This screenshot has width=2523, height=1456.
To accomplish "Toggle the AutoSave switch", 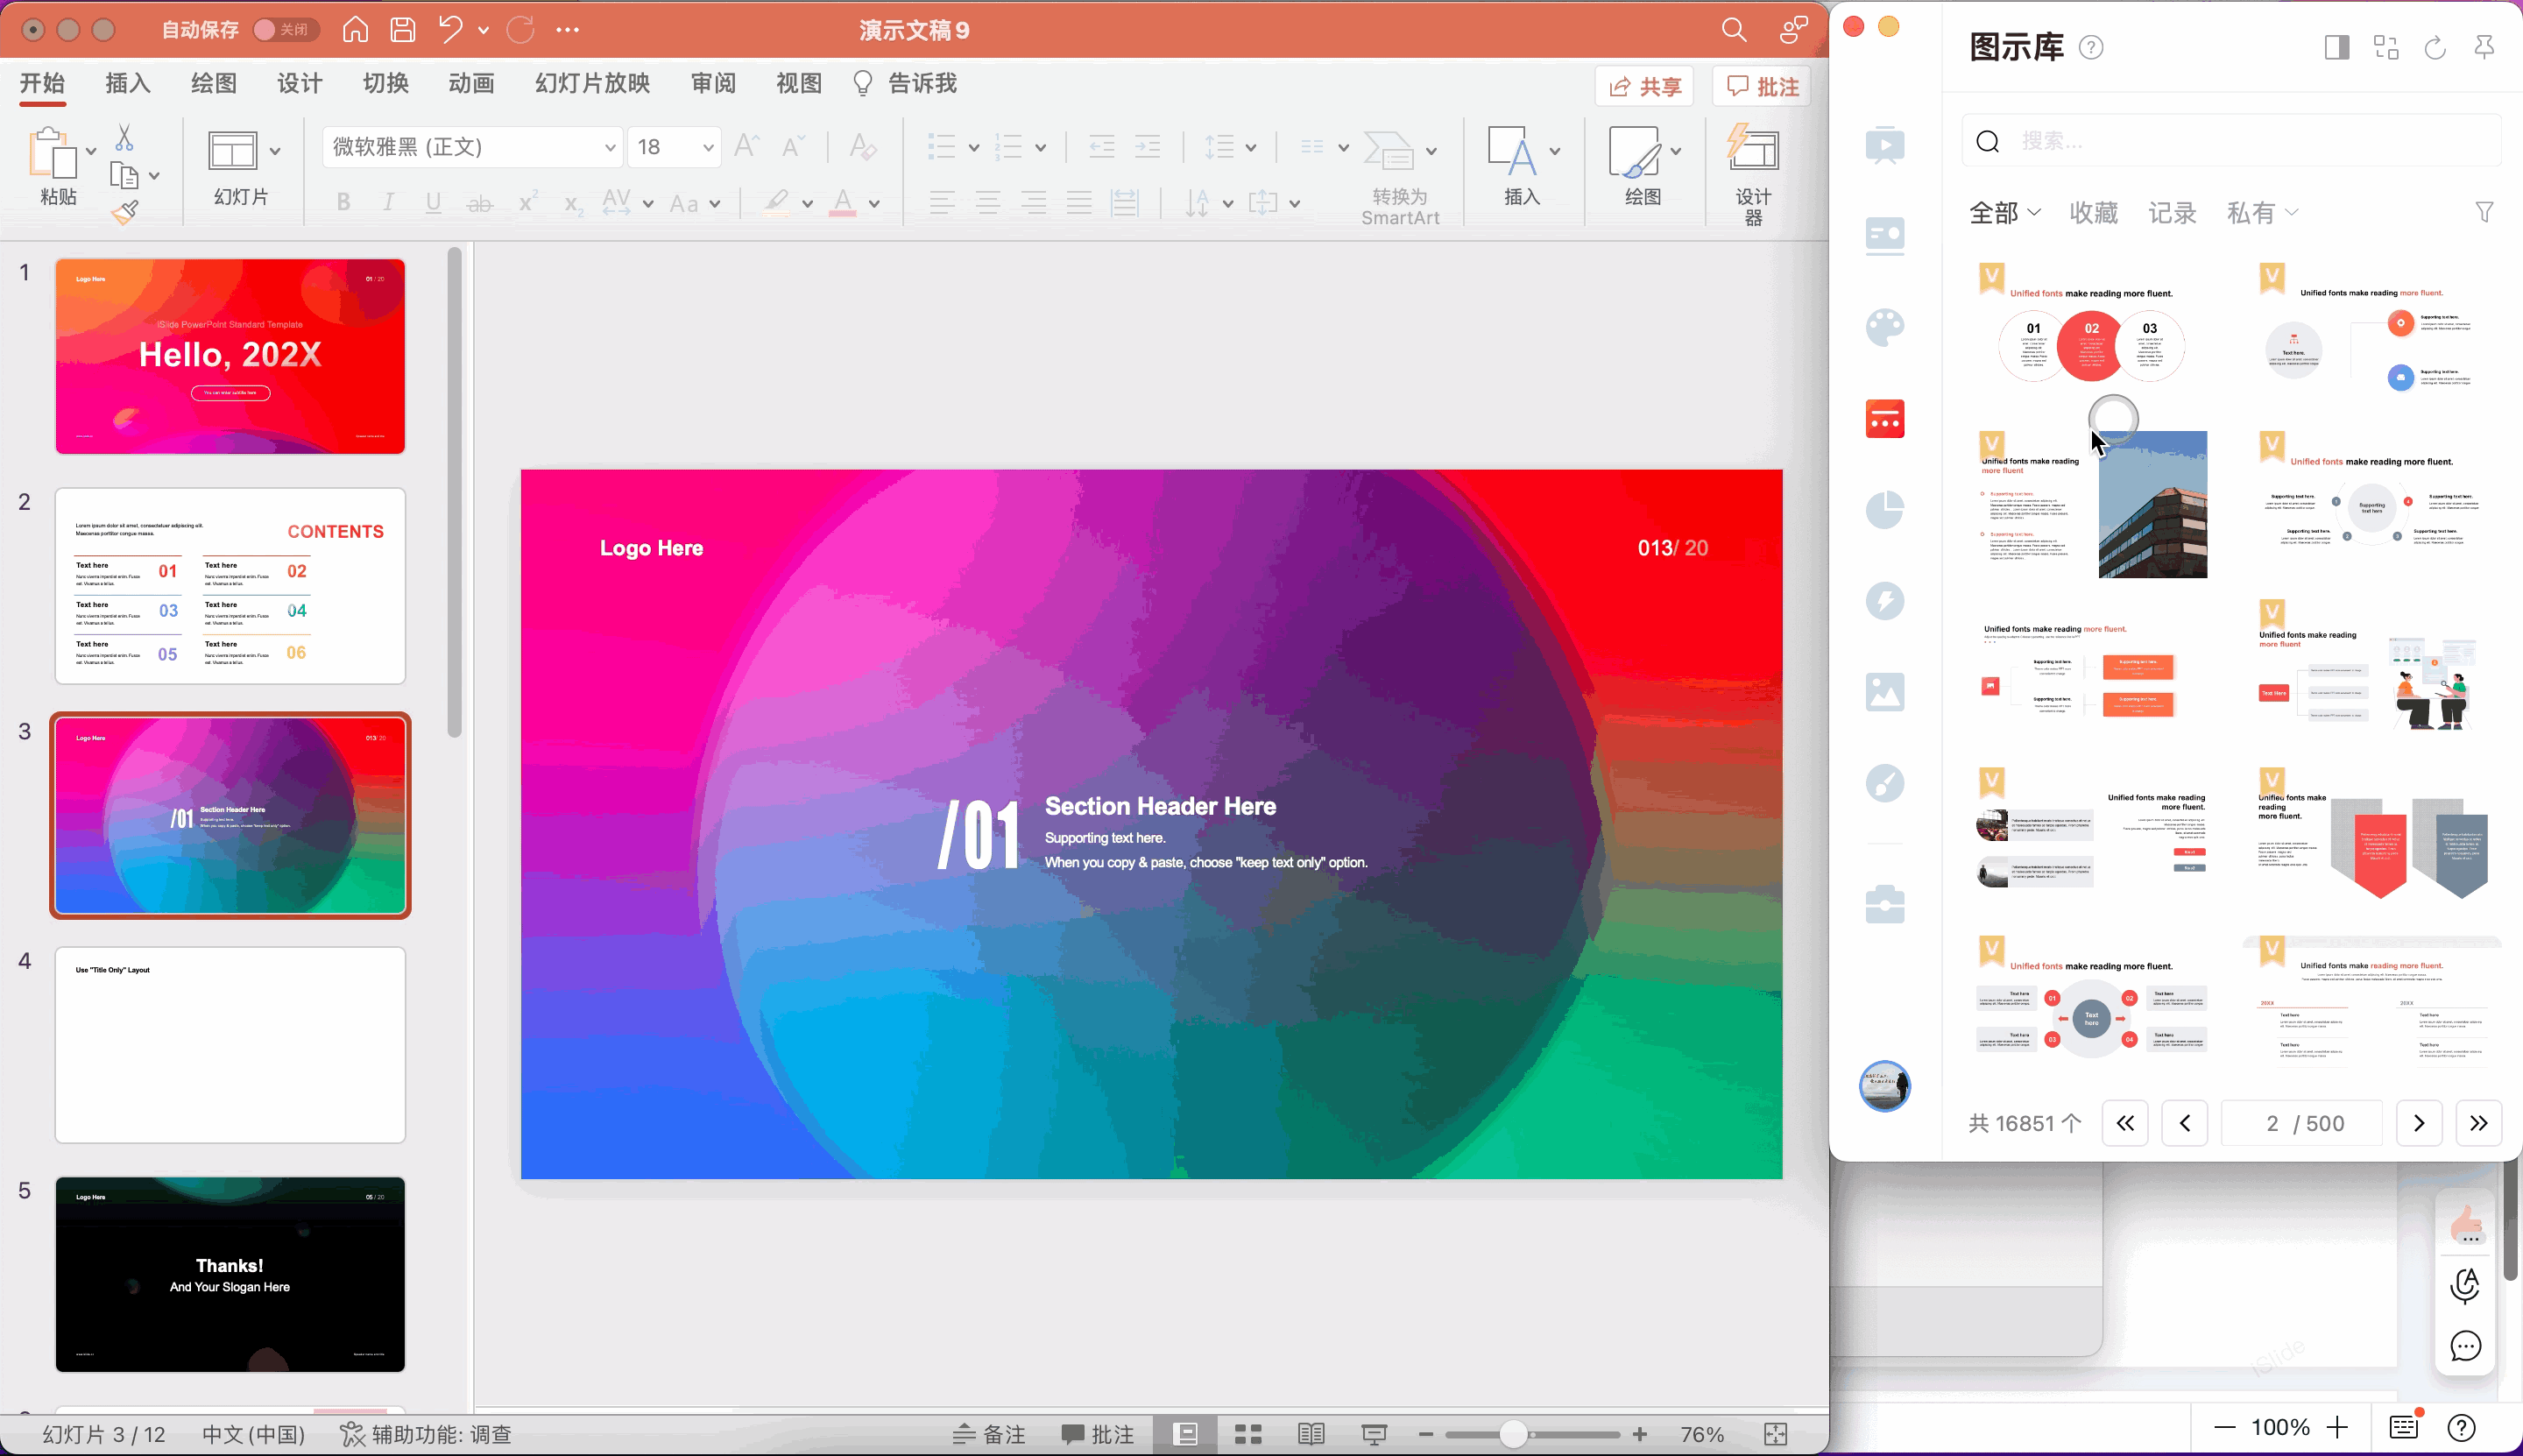I will point(284,30).
